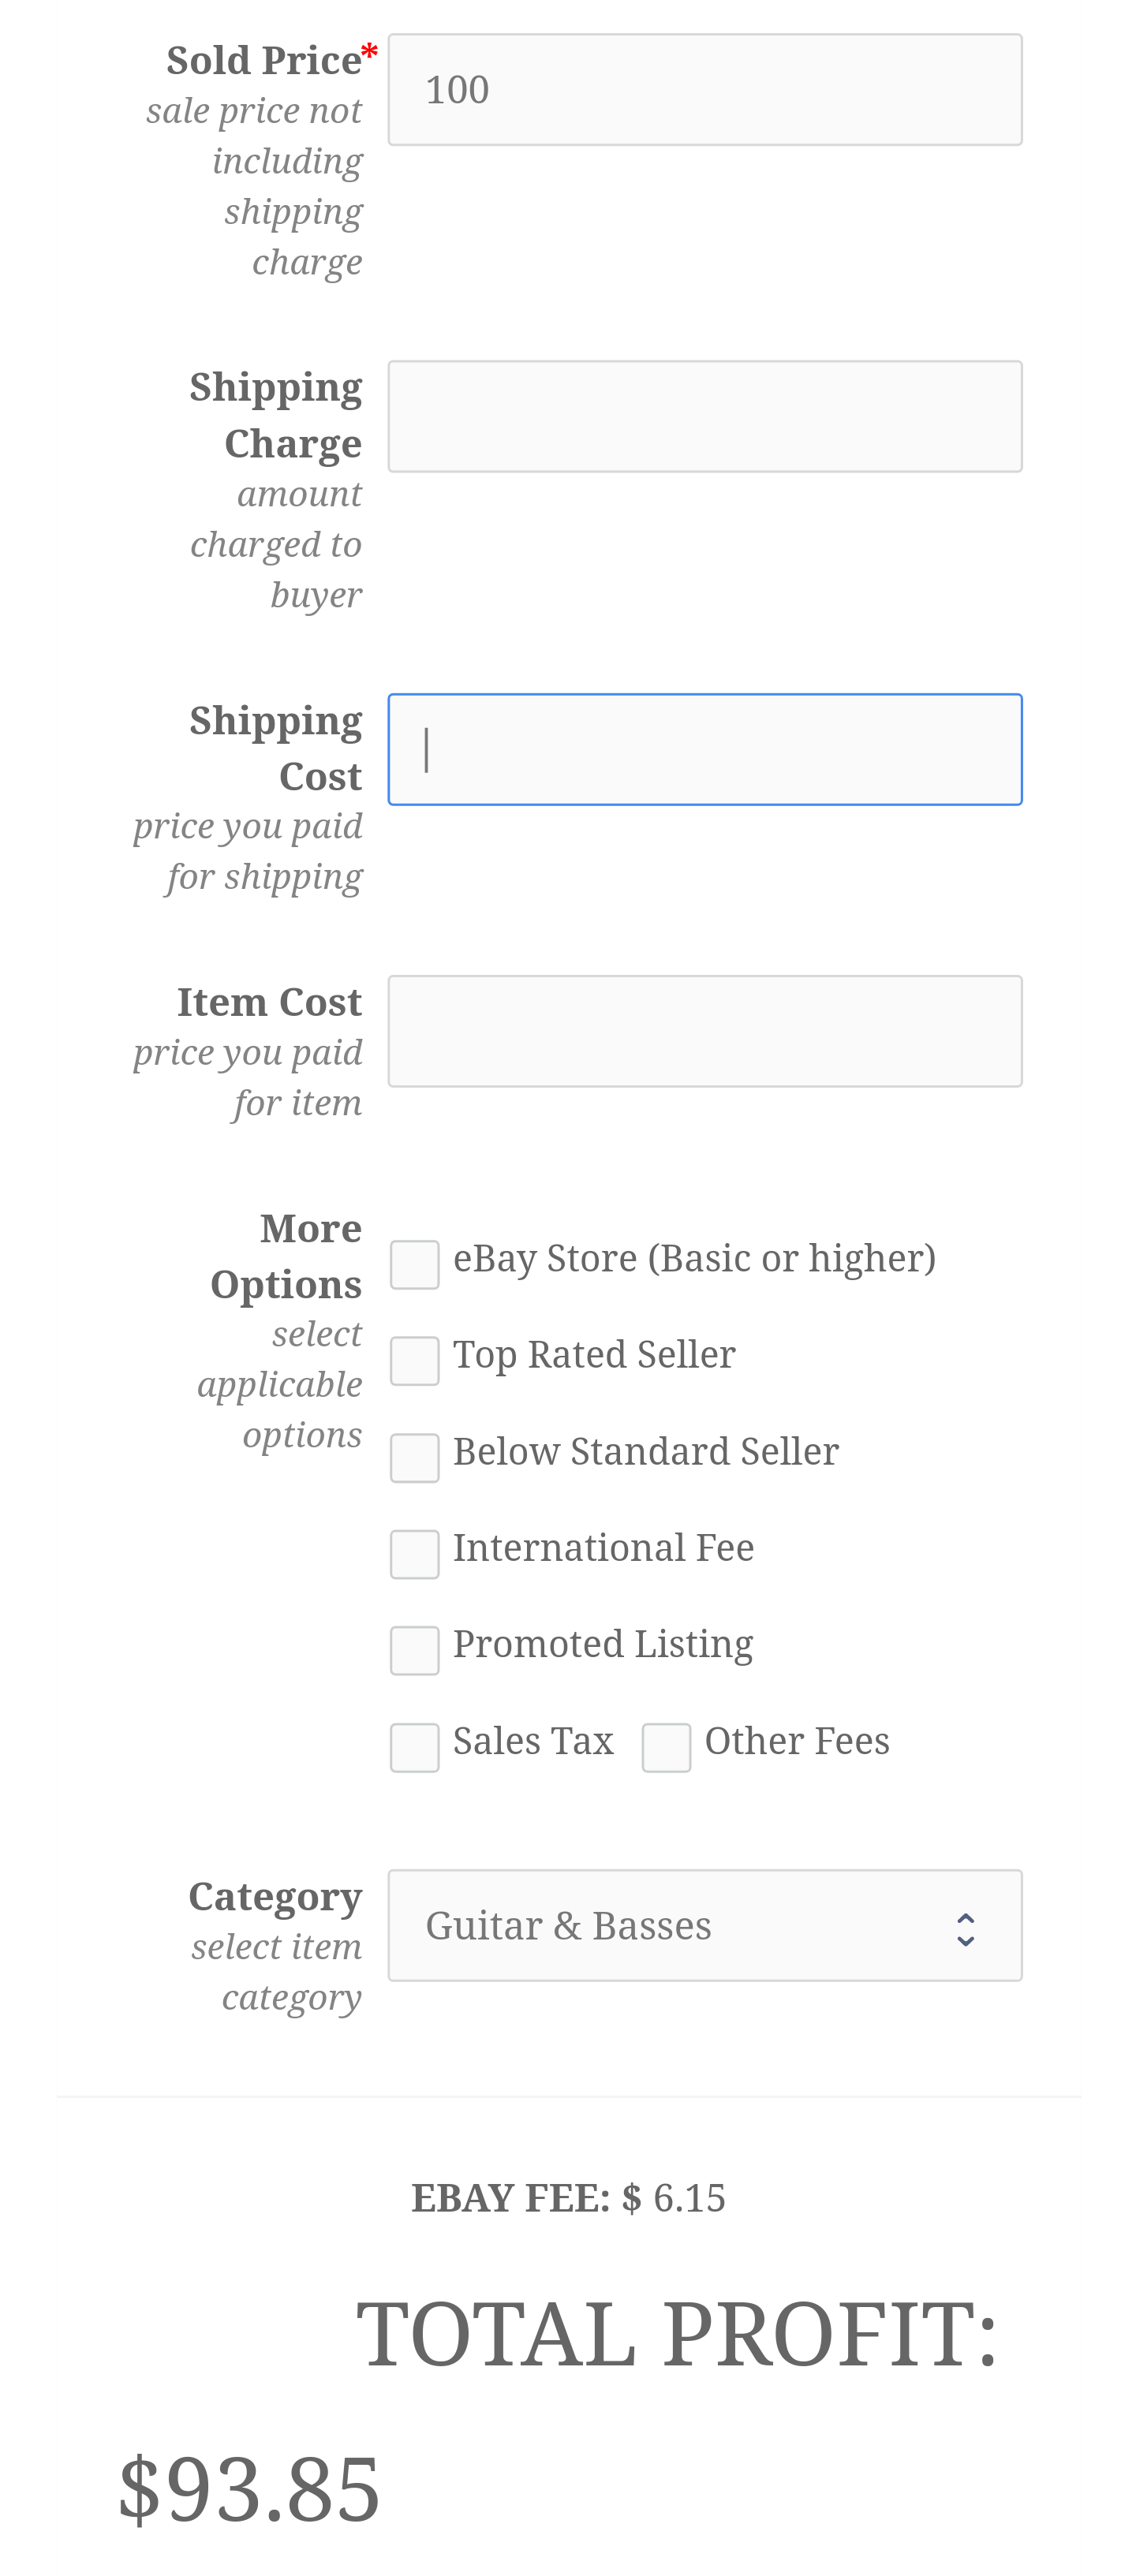Image resolution: width=1136 pixels, height=2576 pixels.
Task: Select the Item Cost input field
Action: (704, 1031)
